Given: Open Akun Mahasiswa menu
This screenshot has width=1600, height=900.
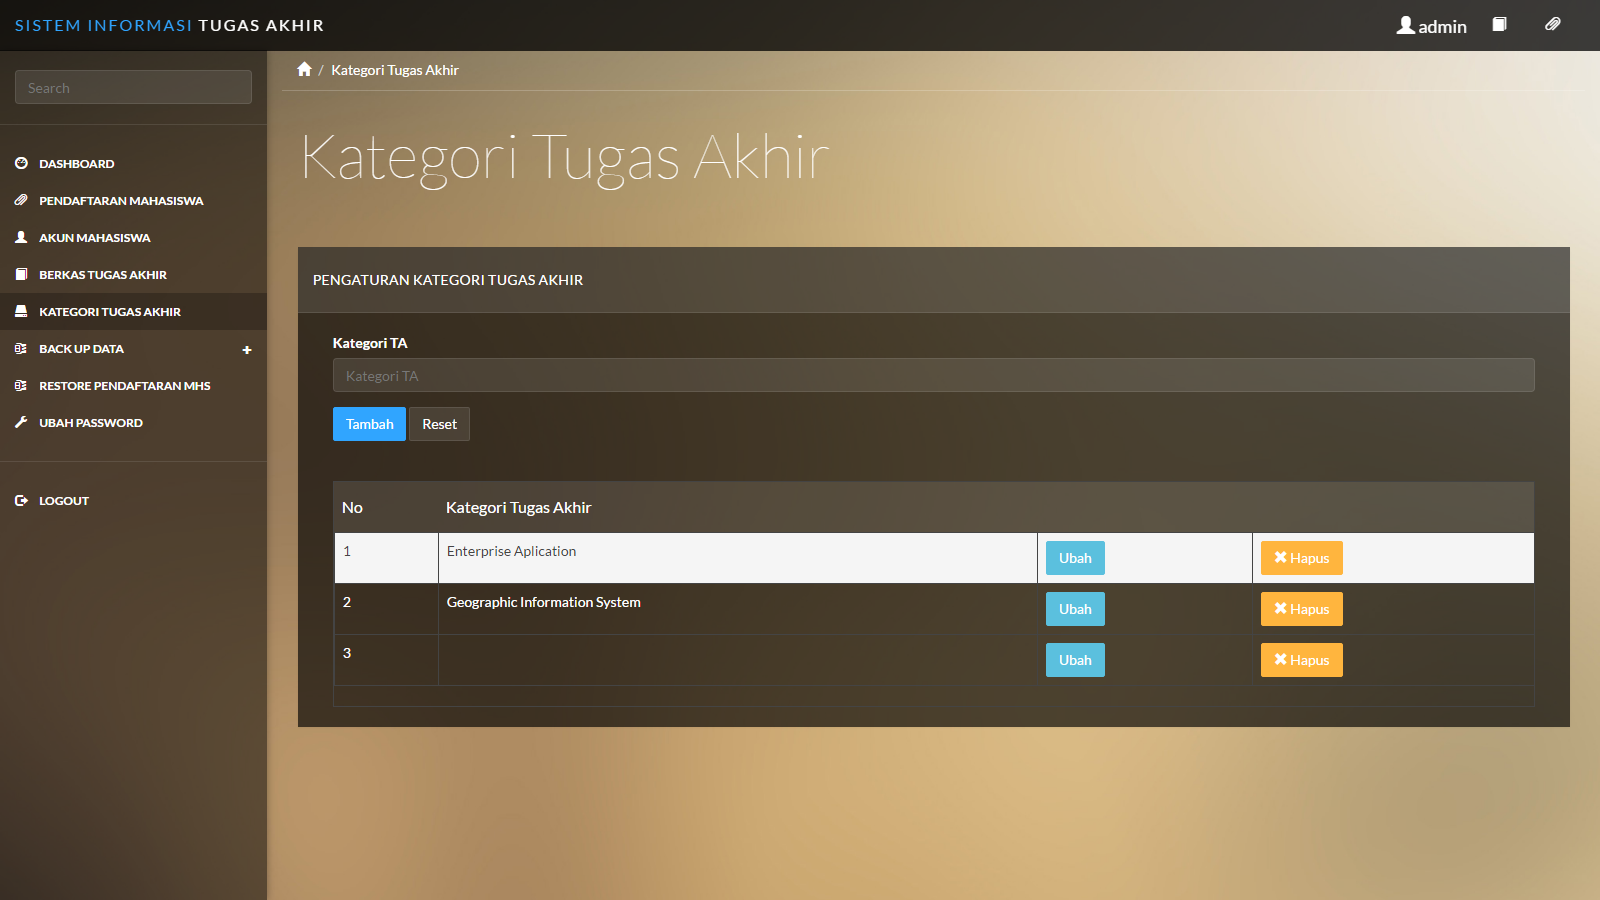Looking at the screenshot, I should pos(133,237).
